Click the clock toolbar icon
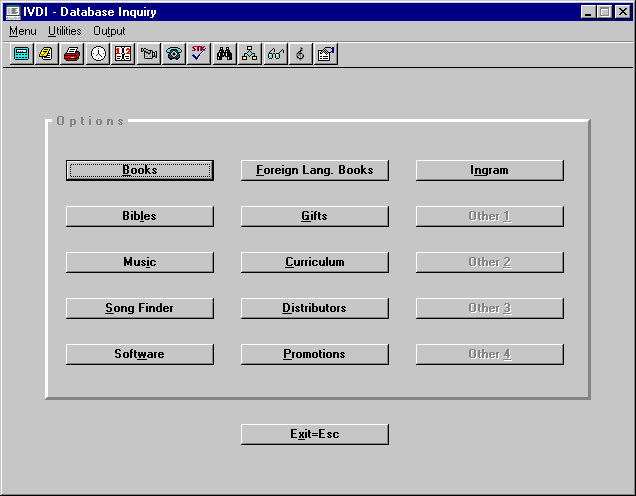This screenshot has width=636, height=496. (98, 54)
